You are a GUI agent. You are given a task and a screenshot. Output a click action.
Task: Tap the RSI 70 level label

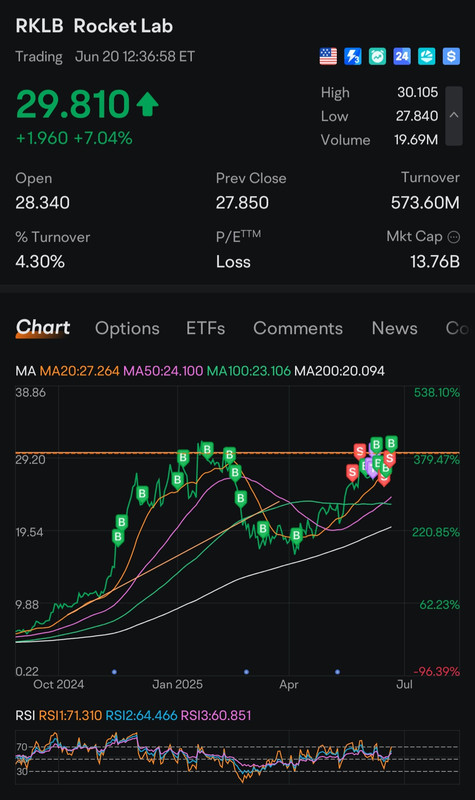coord(22,747)
